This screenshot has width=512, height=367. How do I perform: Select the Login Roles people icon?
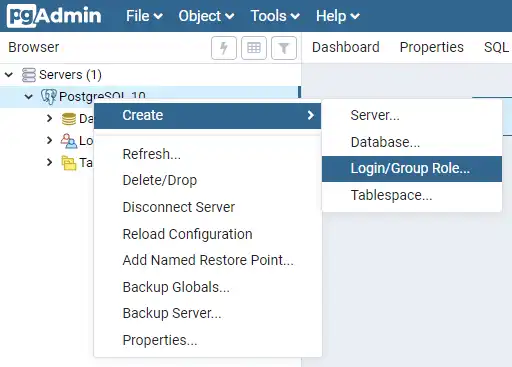(x=69, y=141)
